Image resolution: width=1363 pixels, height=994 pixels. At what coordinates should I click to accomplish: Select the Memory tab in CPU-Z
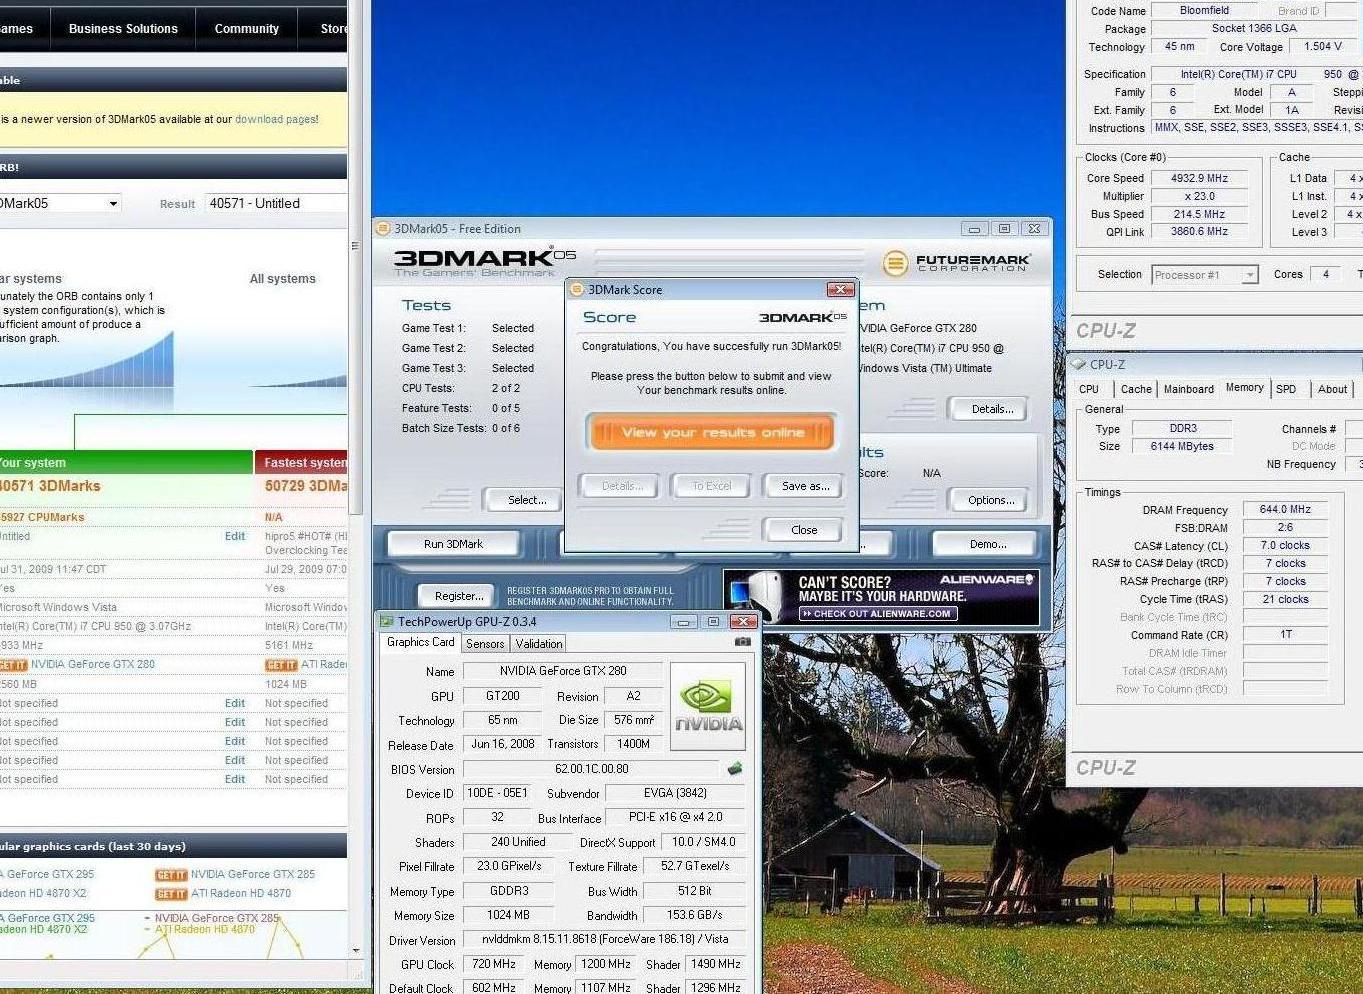1245,388
